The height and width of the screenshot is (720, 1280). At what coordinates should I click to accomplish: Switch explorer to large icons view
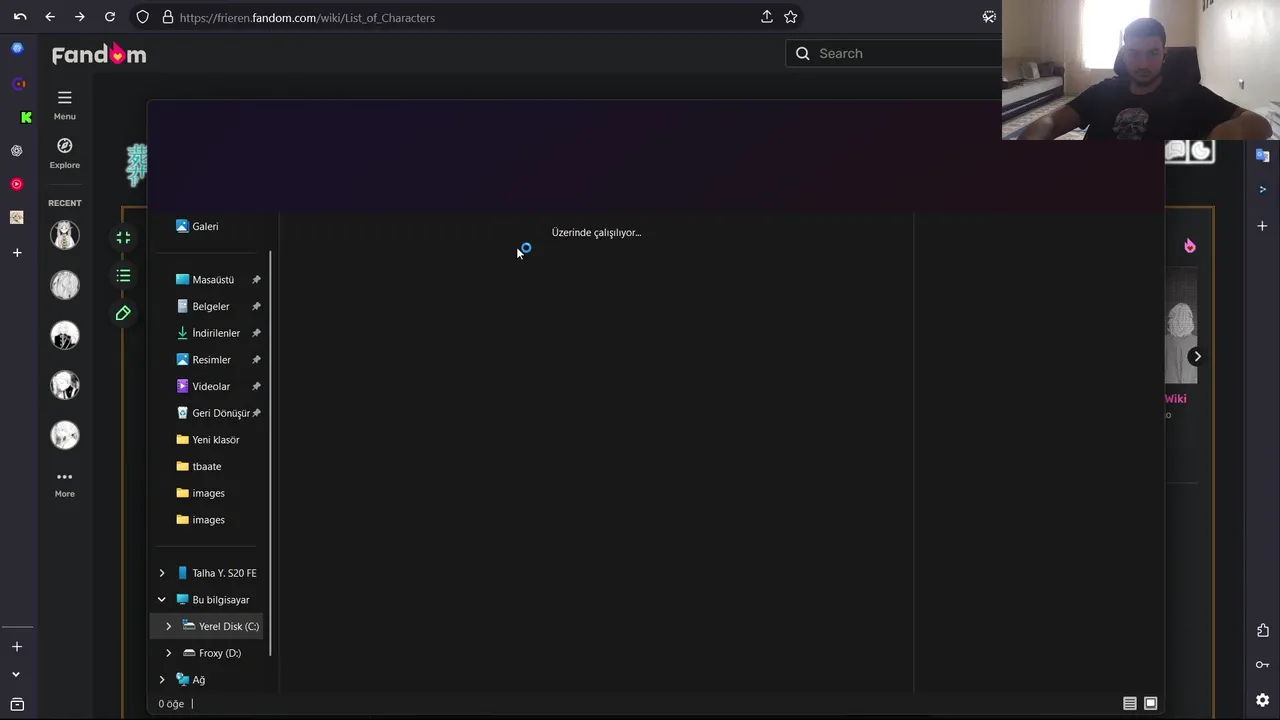(1151, 704)
